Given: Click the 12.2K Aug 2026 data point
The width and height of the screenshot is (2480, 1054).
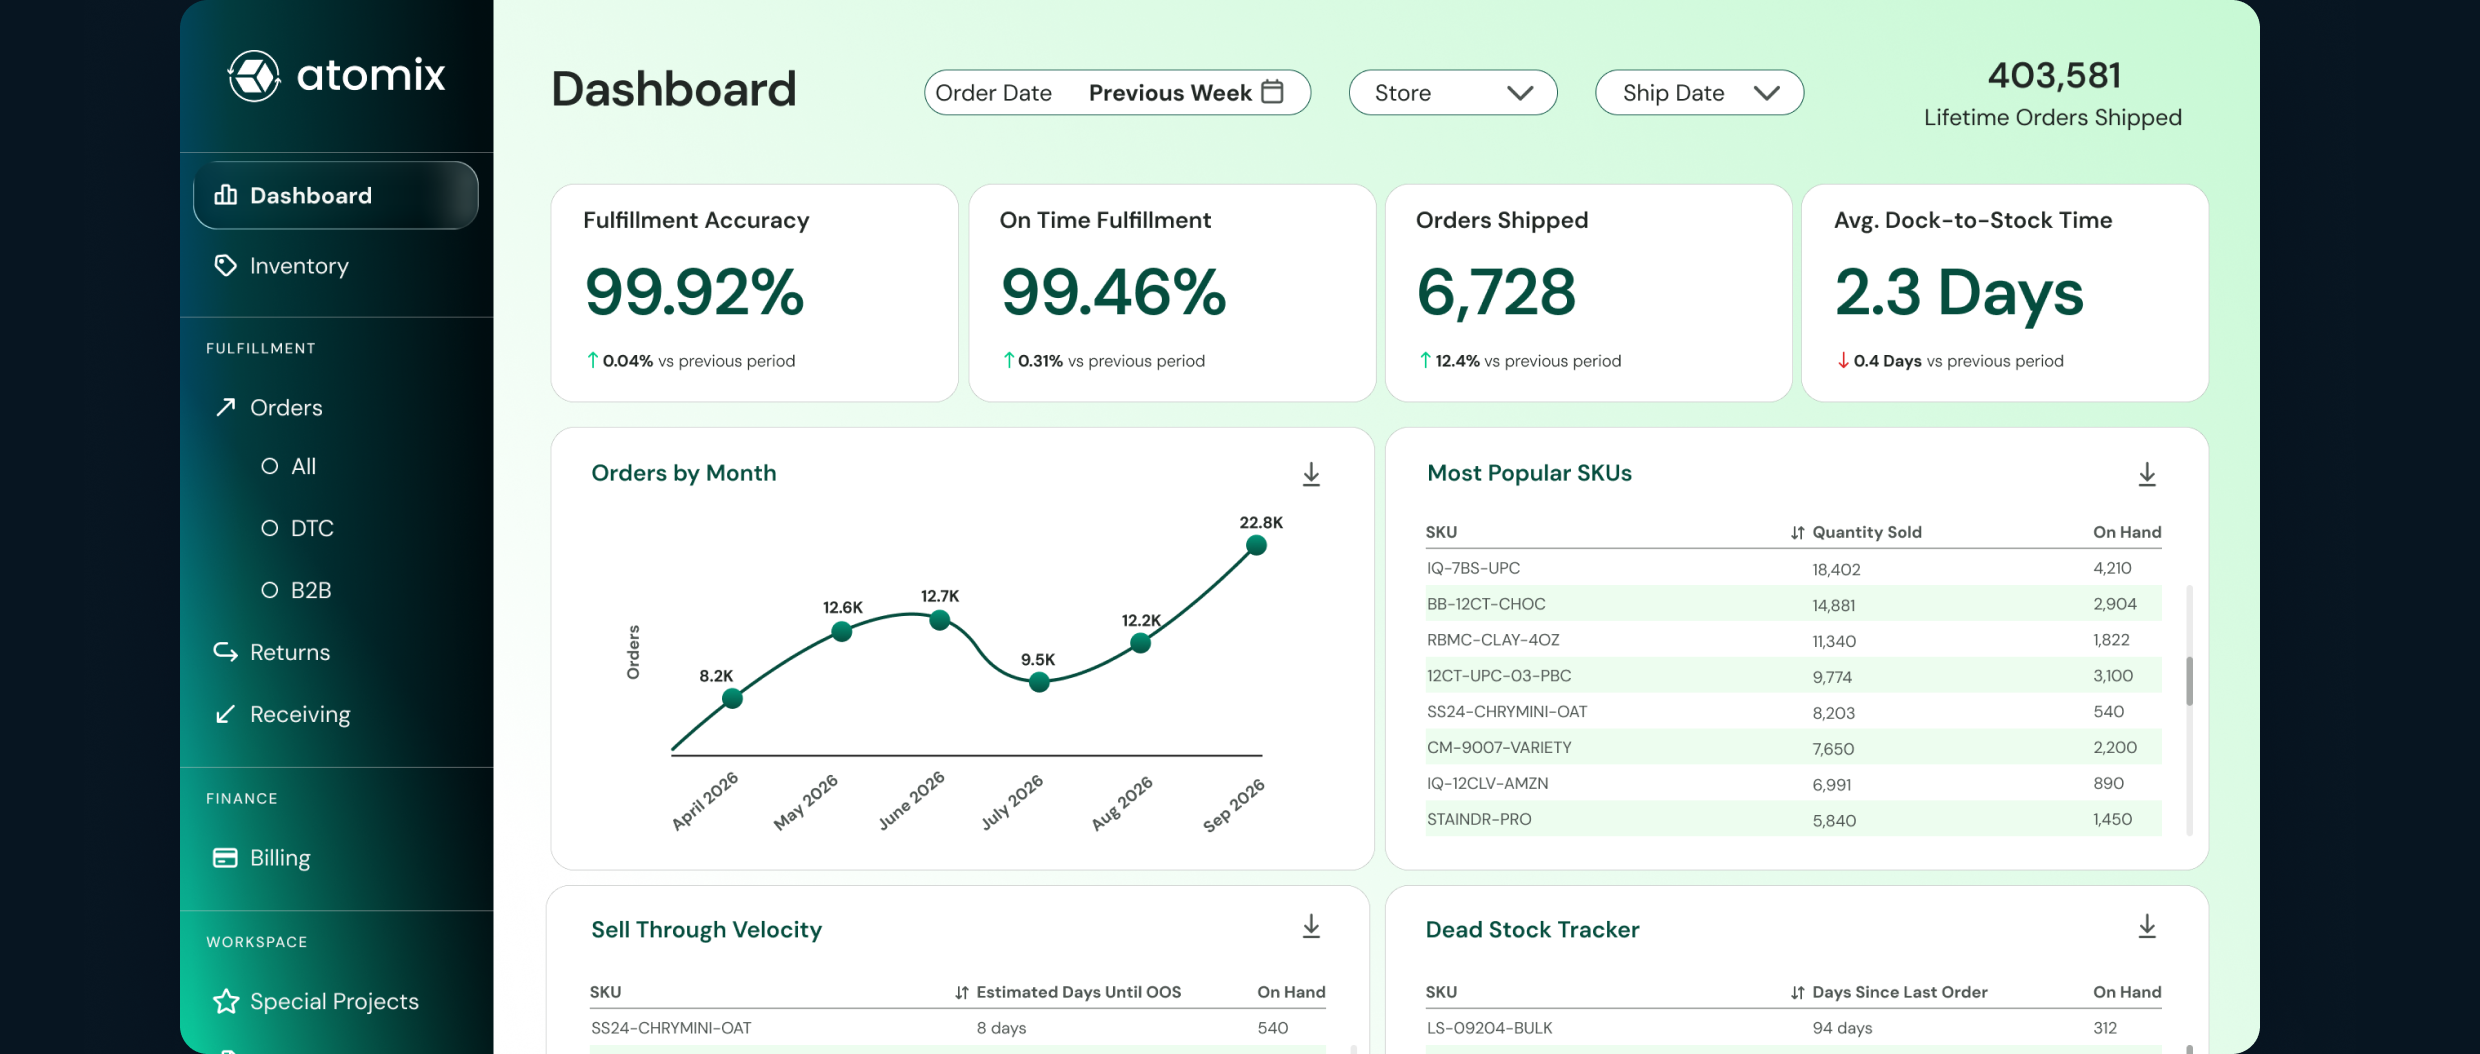Looking at the screenshot, I should click(1140, 643).
